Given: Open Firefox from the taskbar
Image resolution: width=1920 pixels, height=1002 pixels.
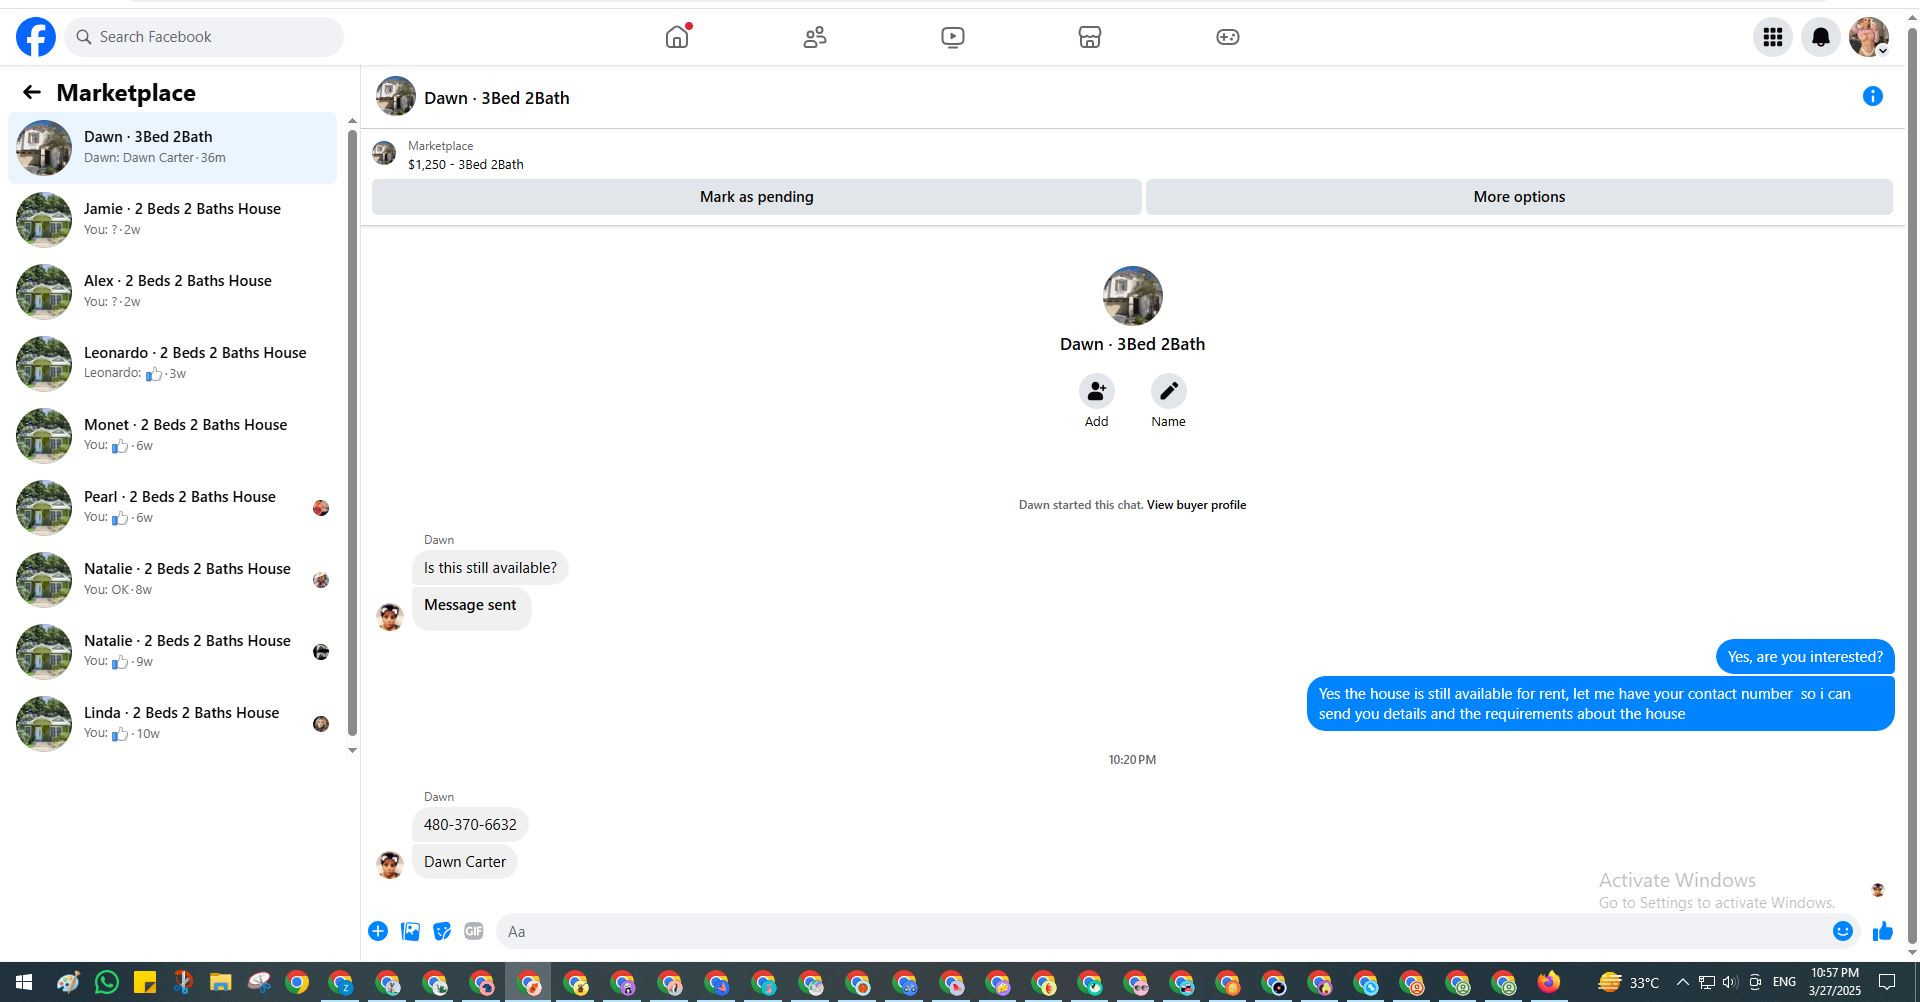Looking at the screenshot, I should pos(1549,983).
